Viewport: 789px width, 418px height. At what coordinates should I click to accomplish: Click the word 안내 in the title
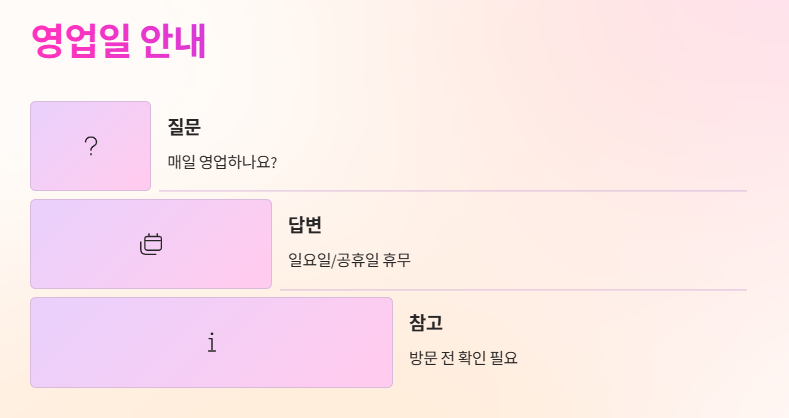pyautogui.click(x=173, y=41)
